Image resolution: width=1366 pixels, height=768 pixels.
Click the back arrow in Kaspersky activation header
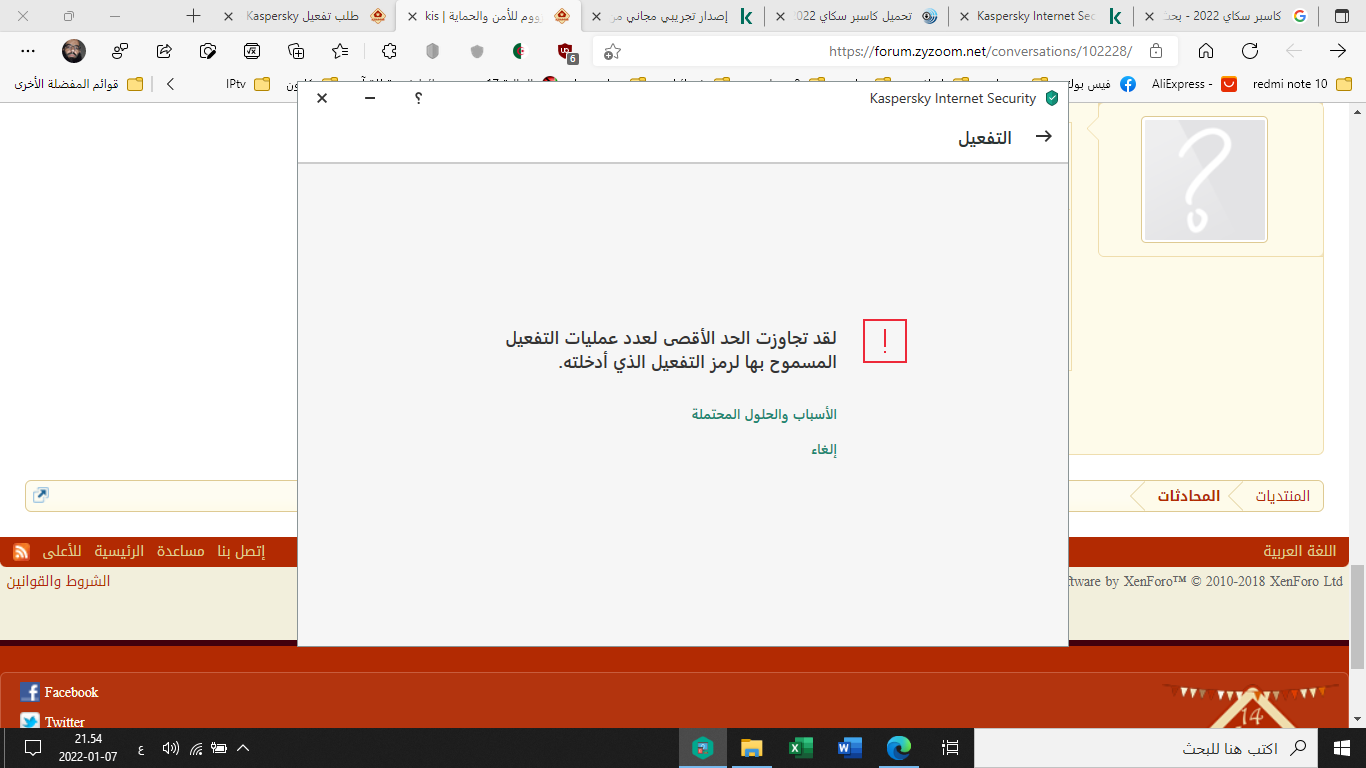[x=1043, y=136]
